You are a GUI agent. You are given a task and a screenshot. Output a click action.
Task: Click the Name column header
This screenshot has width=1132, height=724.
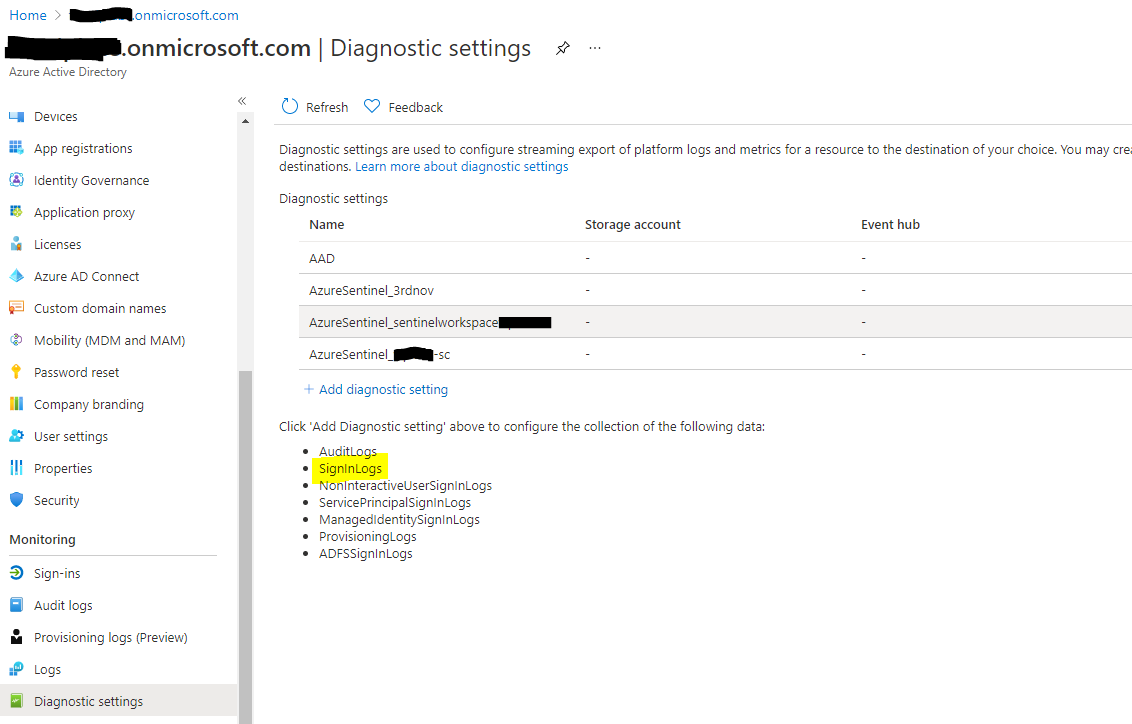tap(326, 224)
